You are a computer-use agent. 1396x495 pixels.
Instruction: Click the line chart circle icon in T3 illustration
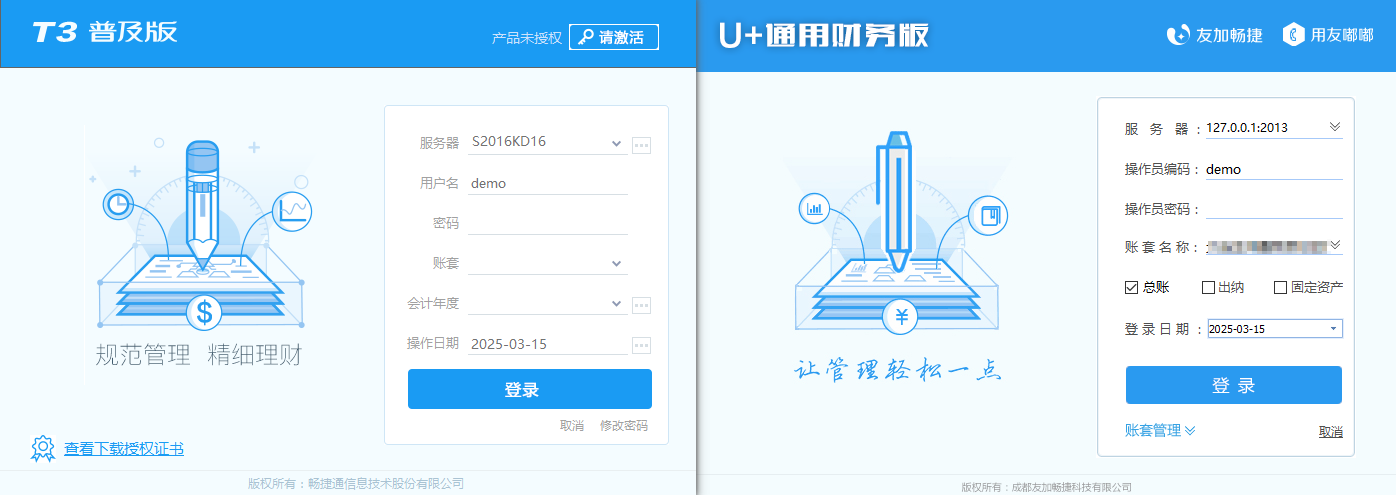[293, 211]
